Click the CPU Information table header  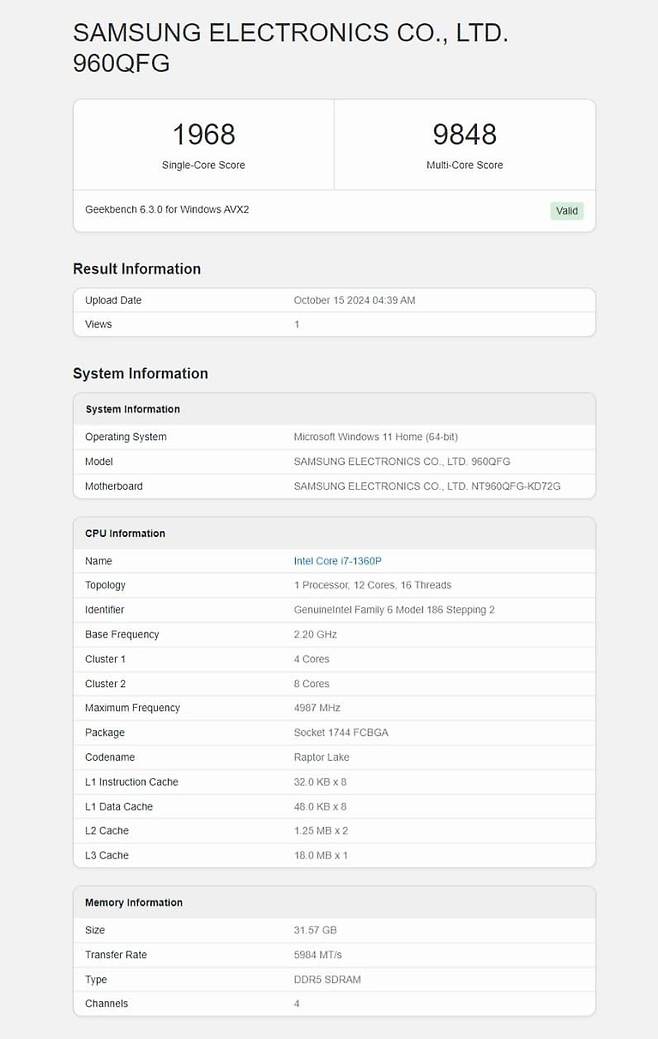[x=125, y=533]
